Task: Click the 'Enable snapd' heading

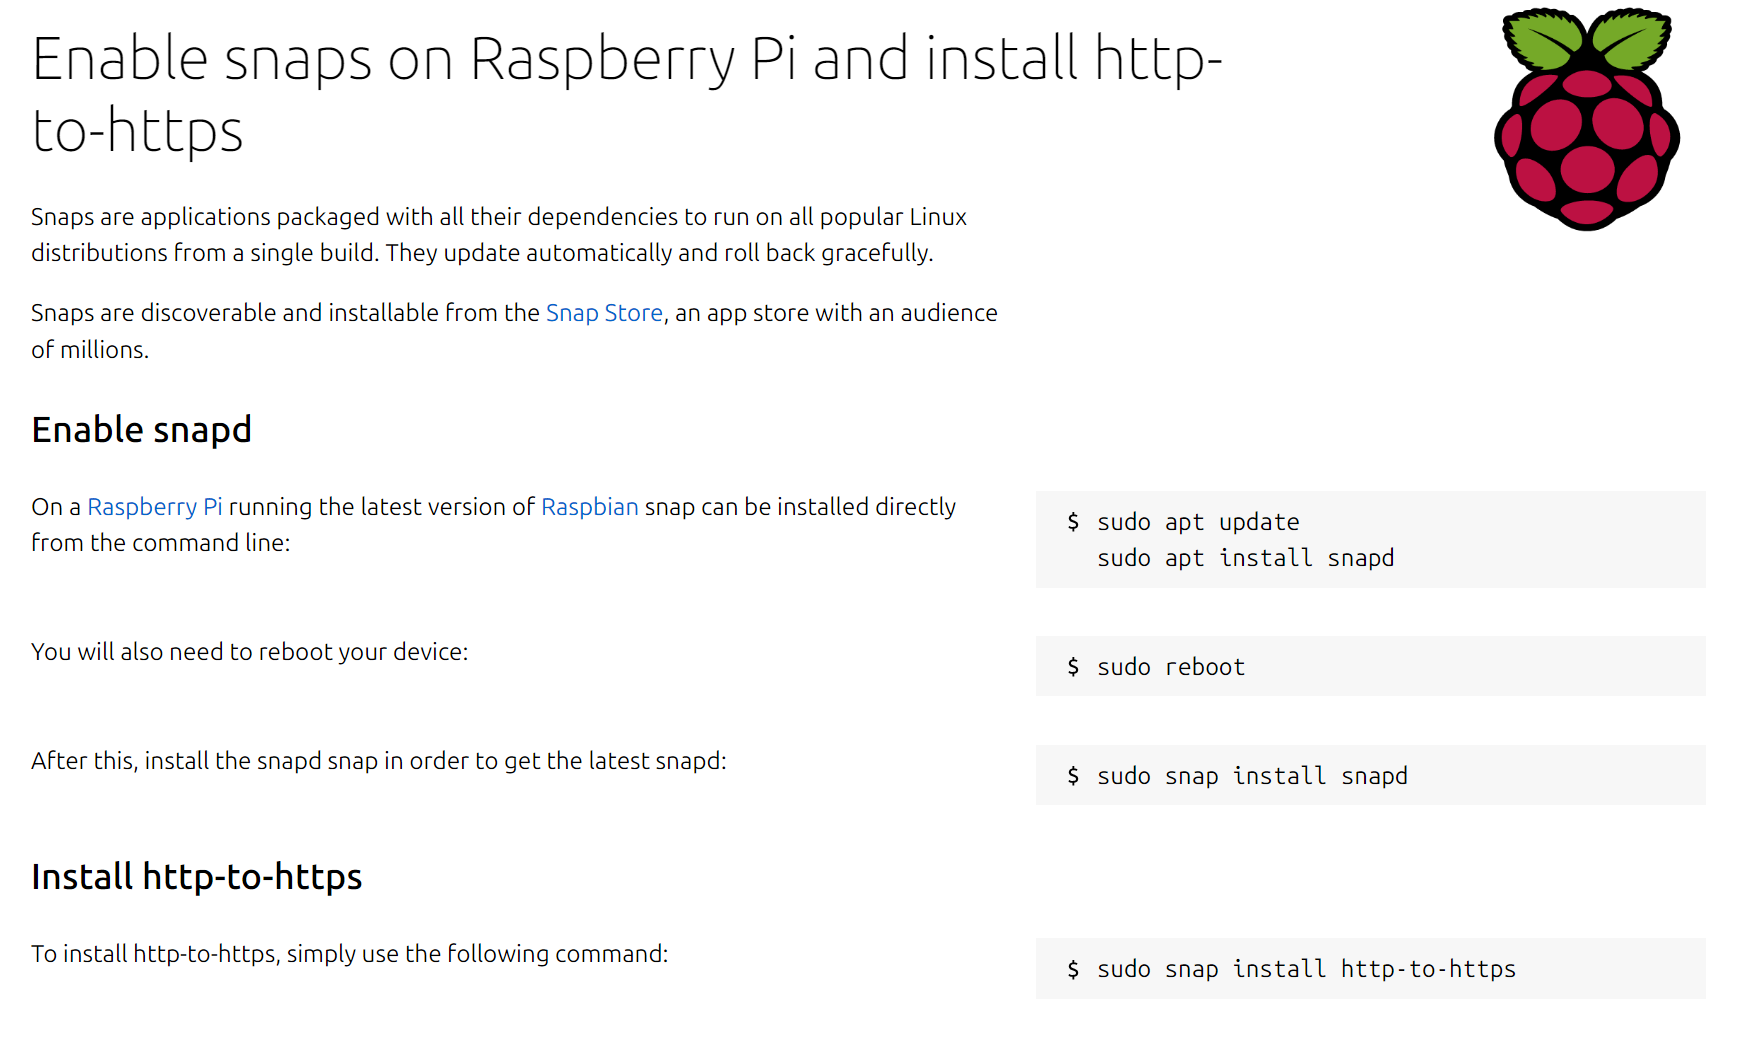Action: coord(141,430)
